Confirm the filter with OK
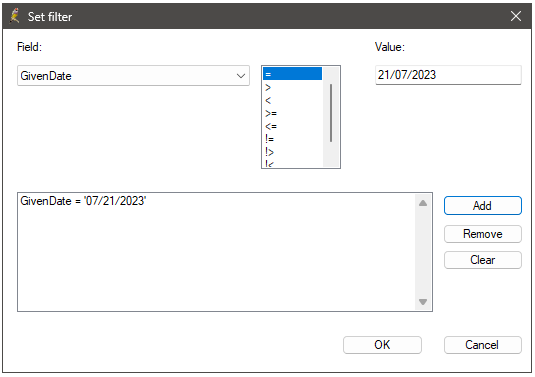 [382, 345]
